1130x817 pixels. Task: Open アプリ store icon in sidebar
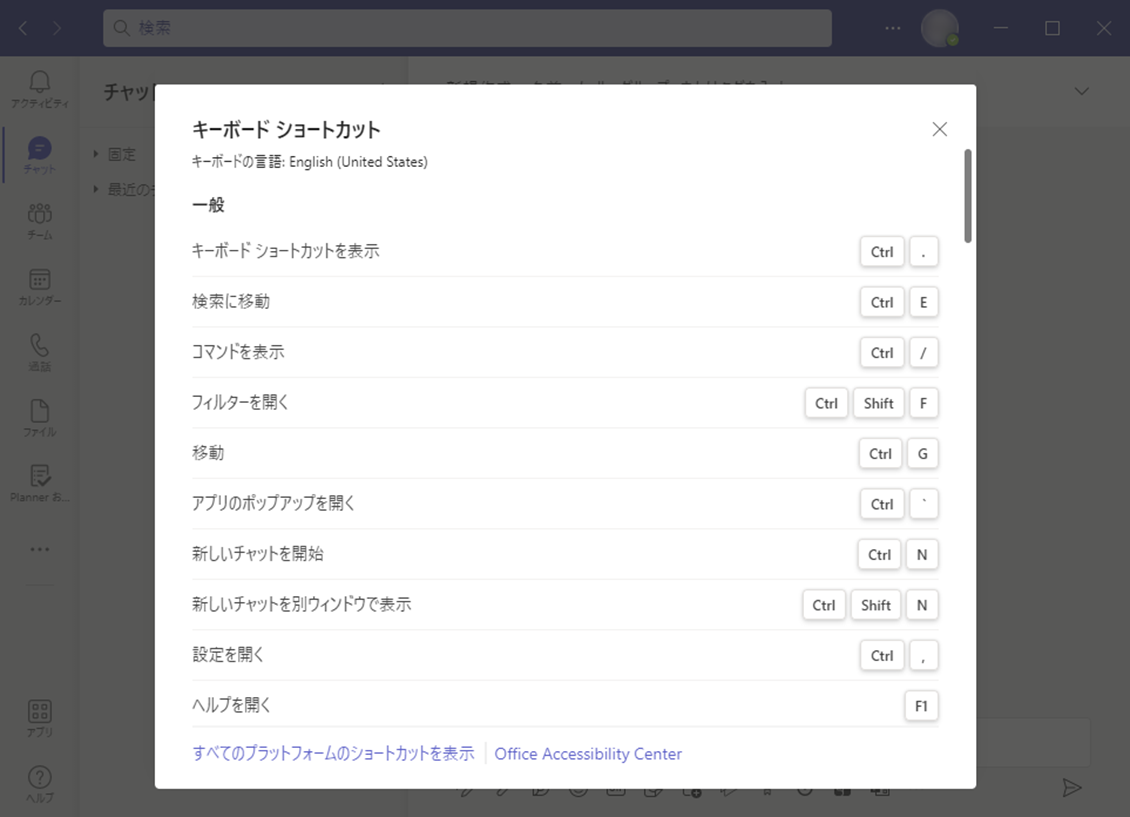40,718
